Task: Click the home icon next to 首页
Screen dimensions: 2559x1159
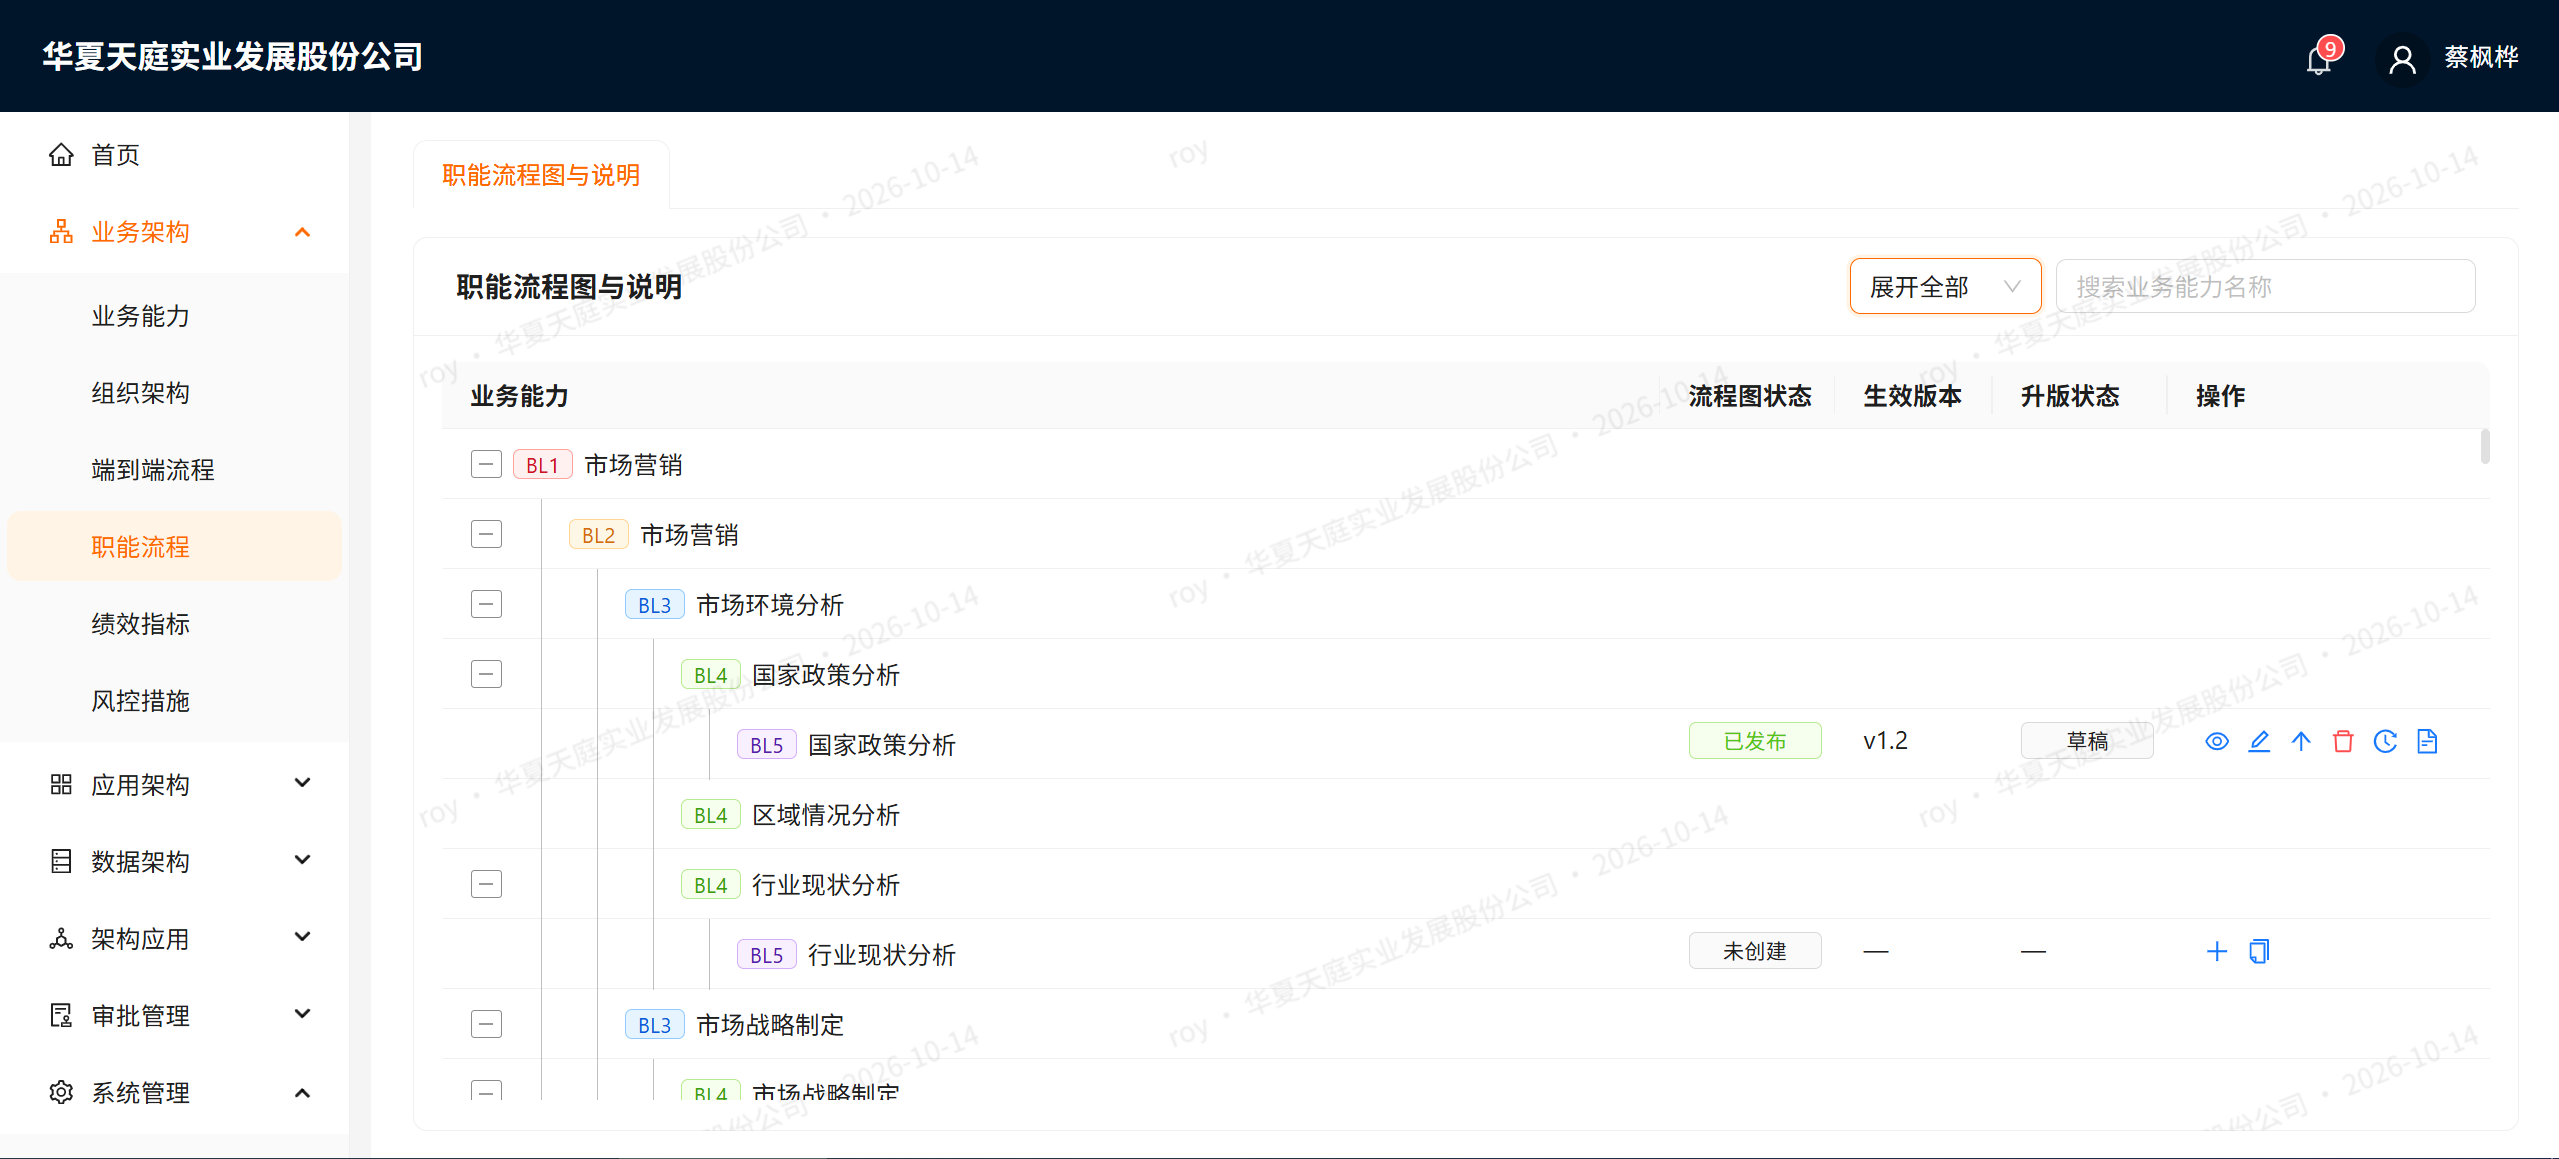Action: click(x=61, y=155)
